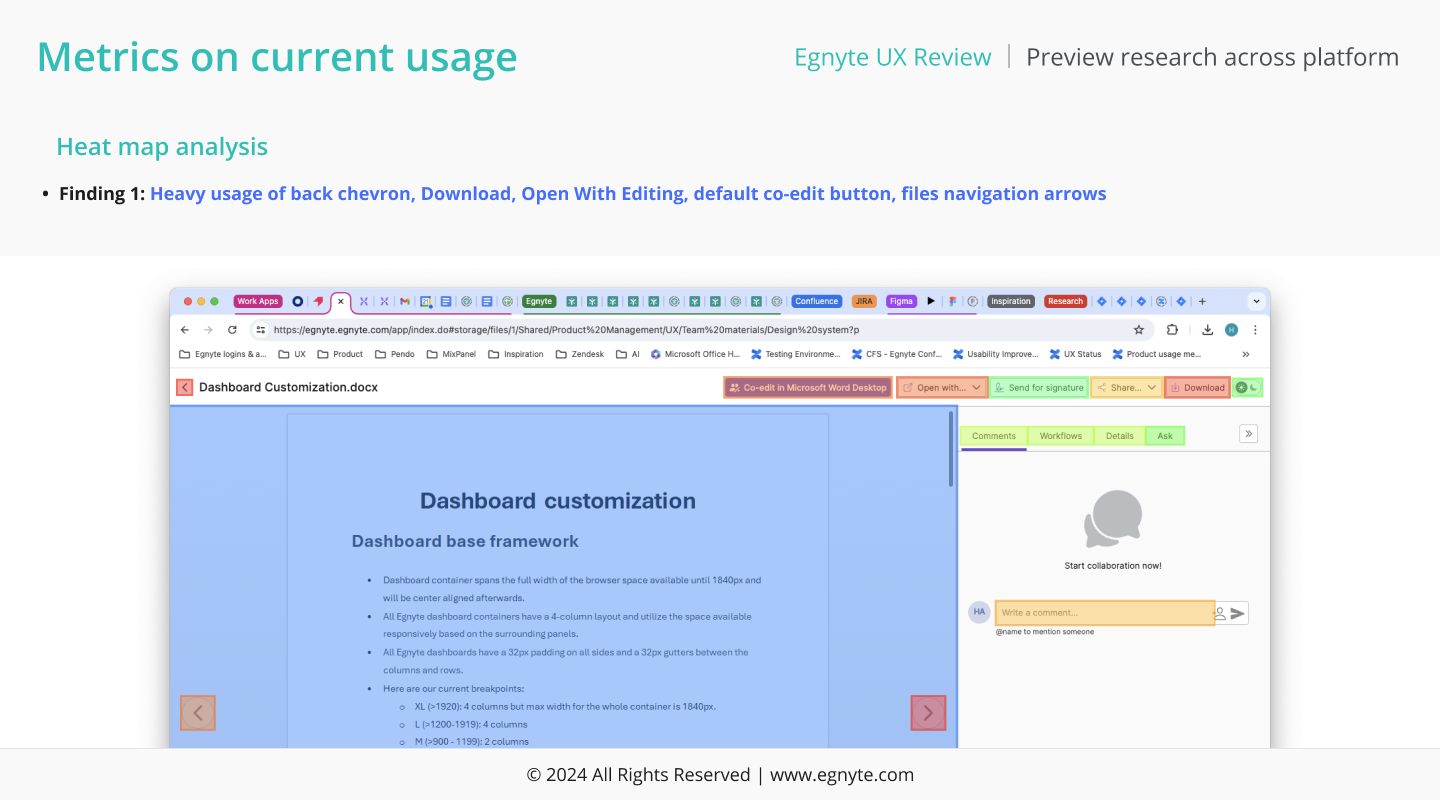Open the Pendo bookmark folder
The image size is (1440, 800).
(394, 354)
